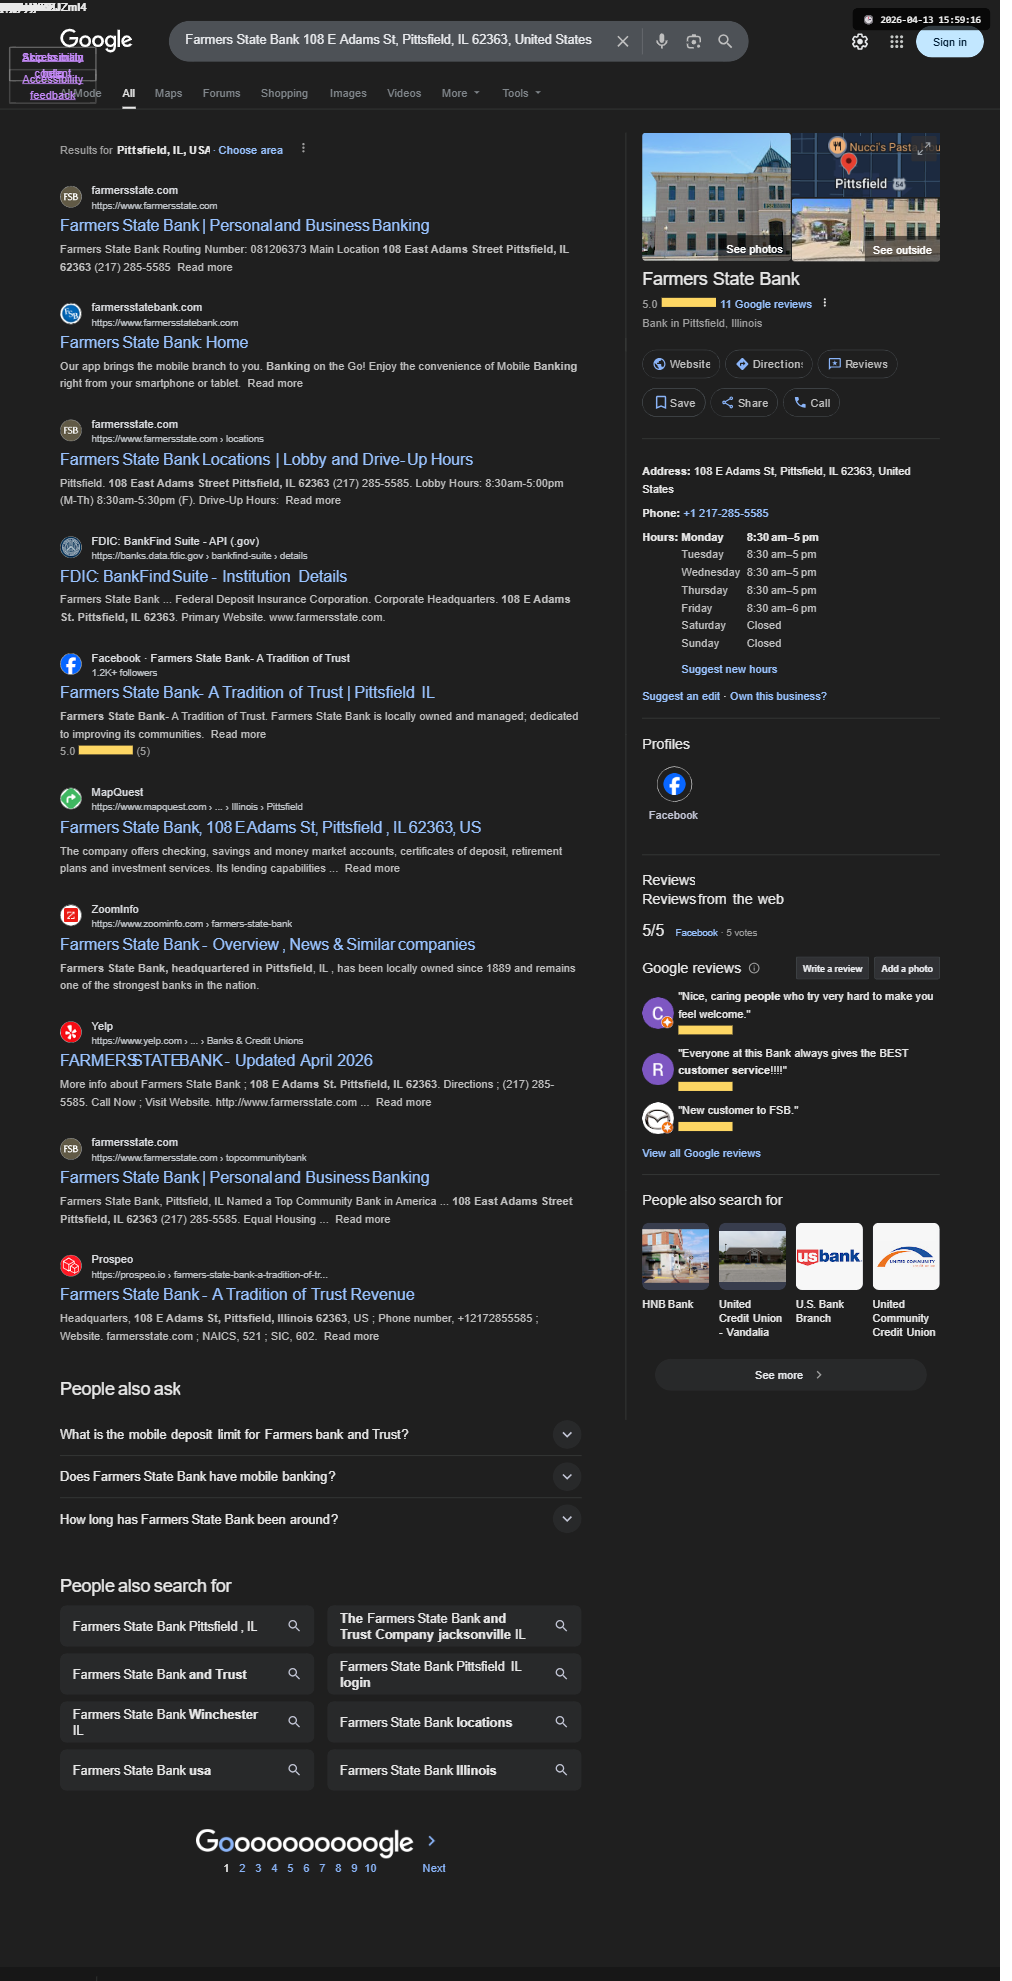Open FDIC BankFind Suite Institution Details result

click(204, 576)
